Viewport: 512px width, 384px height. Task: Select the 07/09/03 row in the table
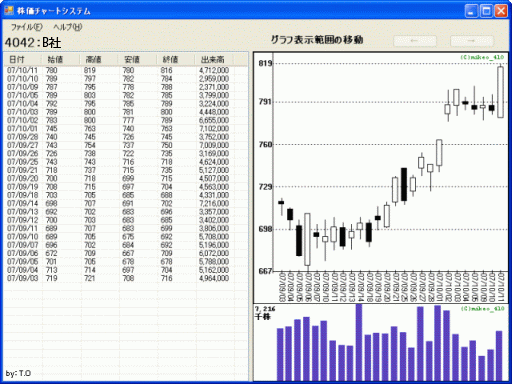point(126,278)
